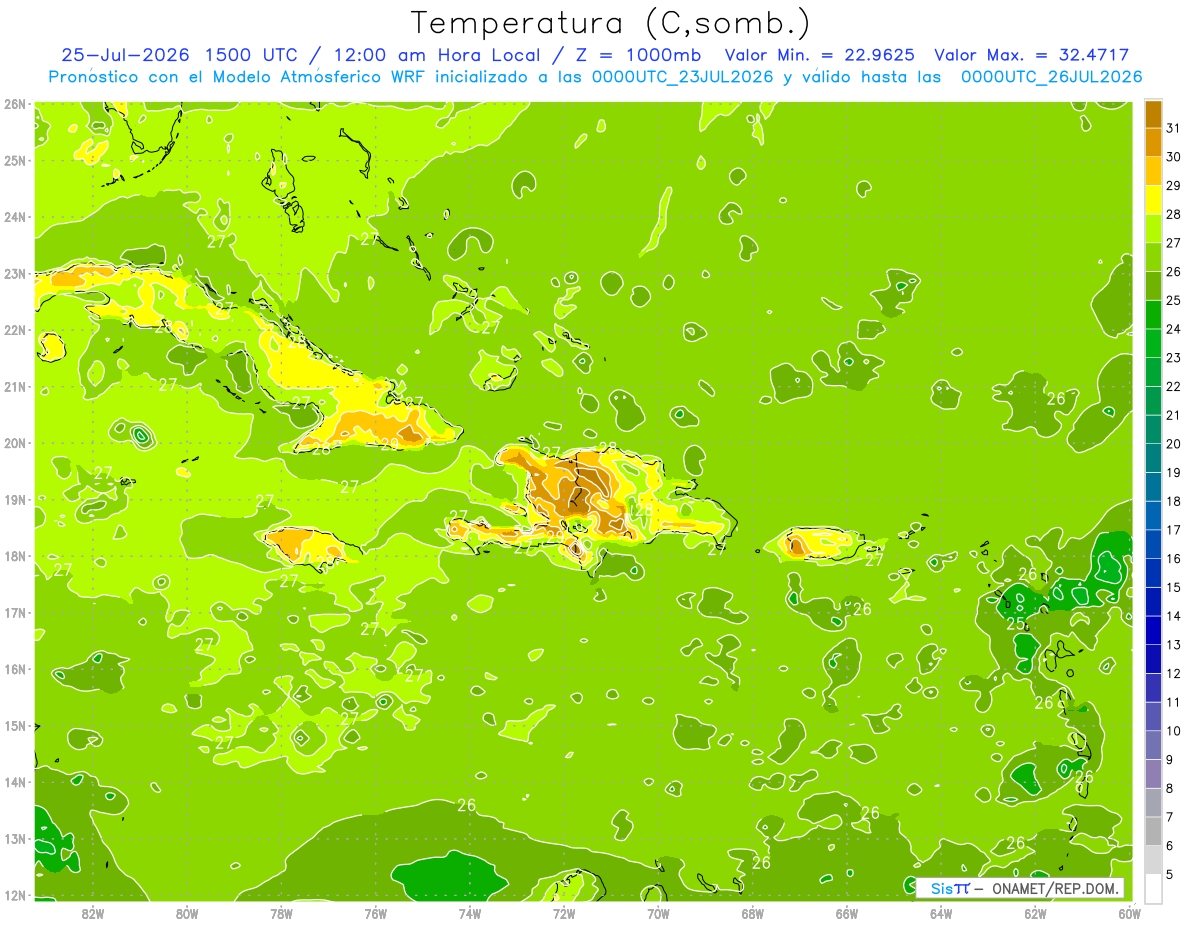Click the 21N latitude axis label
The image size is (1200, 927).
pos(14,387)
